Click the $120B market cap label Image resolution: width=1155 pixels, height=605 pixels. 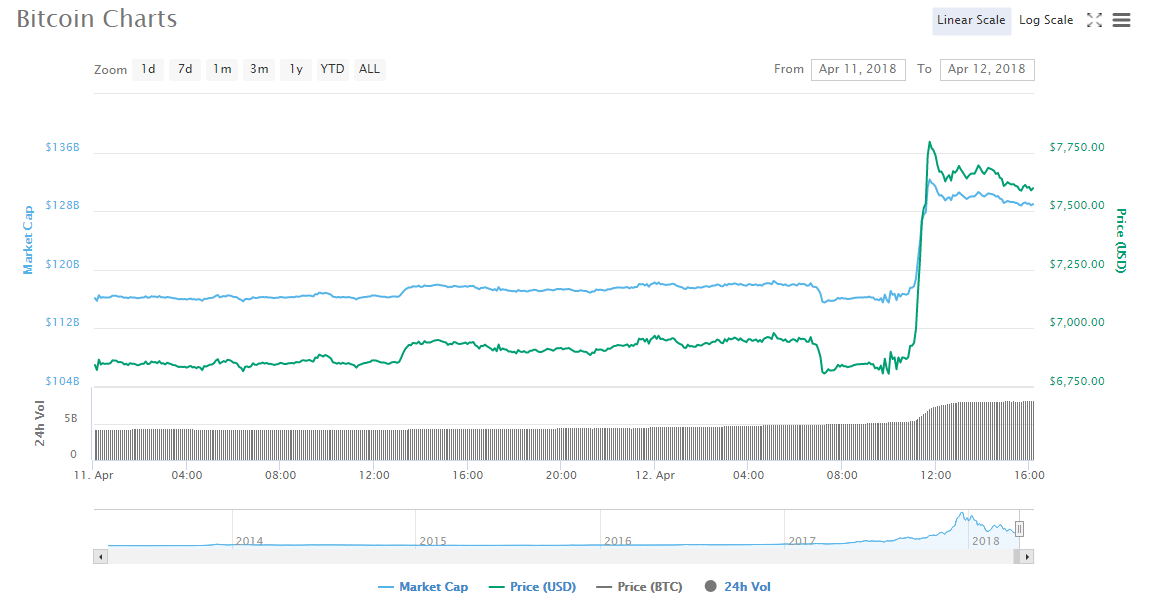coord(63,265)
